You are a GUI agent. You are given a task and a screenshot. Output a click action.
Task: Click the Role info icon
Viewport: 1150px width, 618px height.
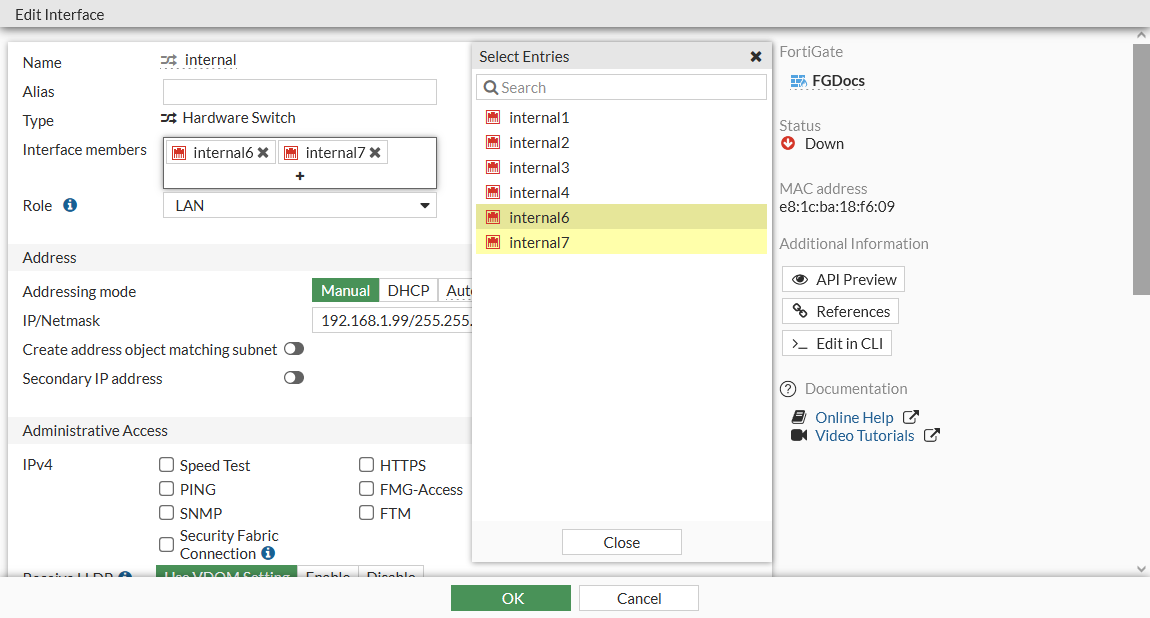tap(70, 205)
